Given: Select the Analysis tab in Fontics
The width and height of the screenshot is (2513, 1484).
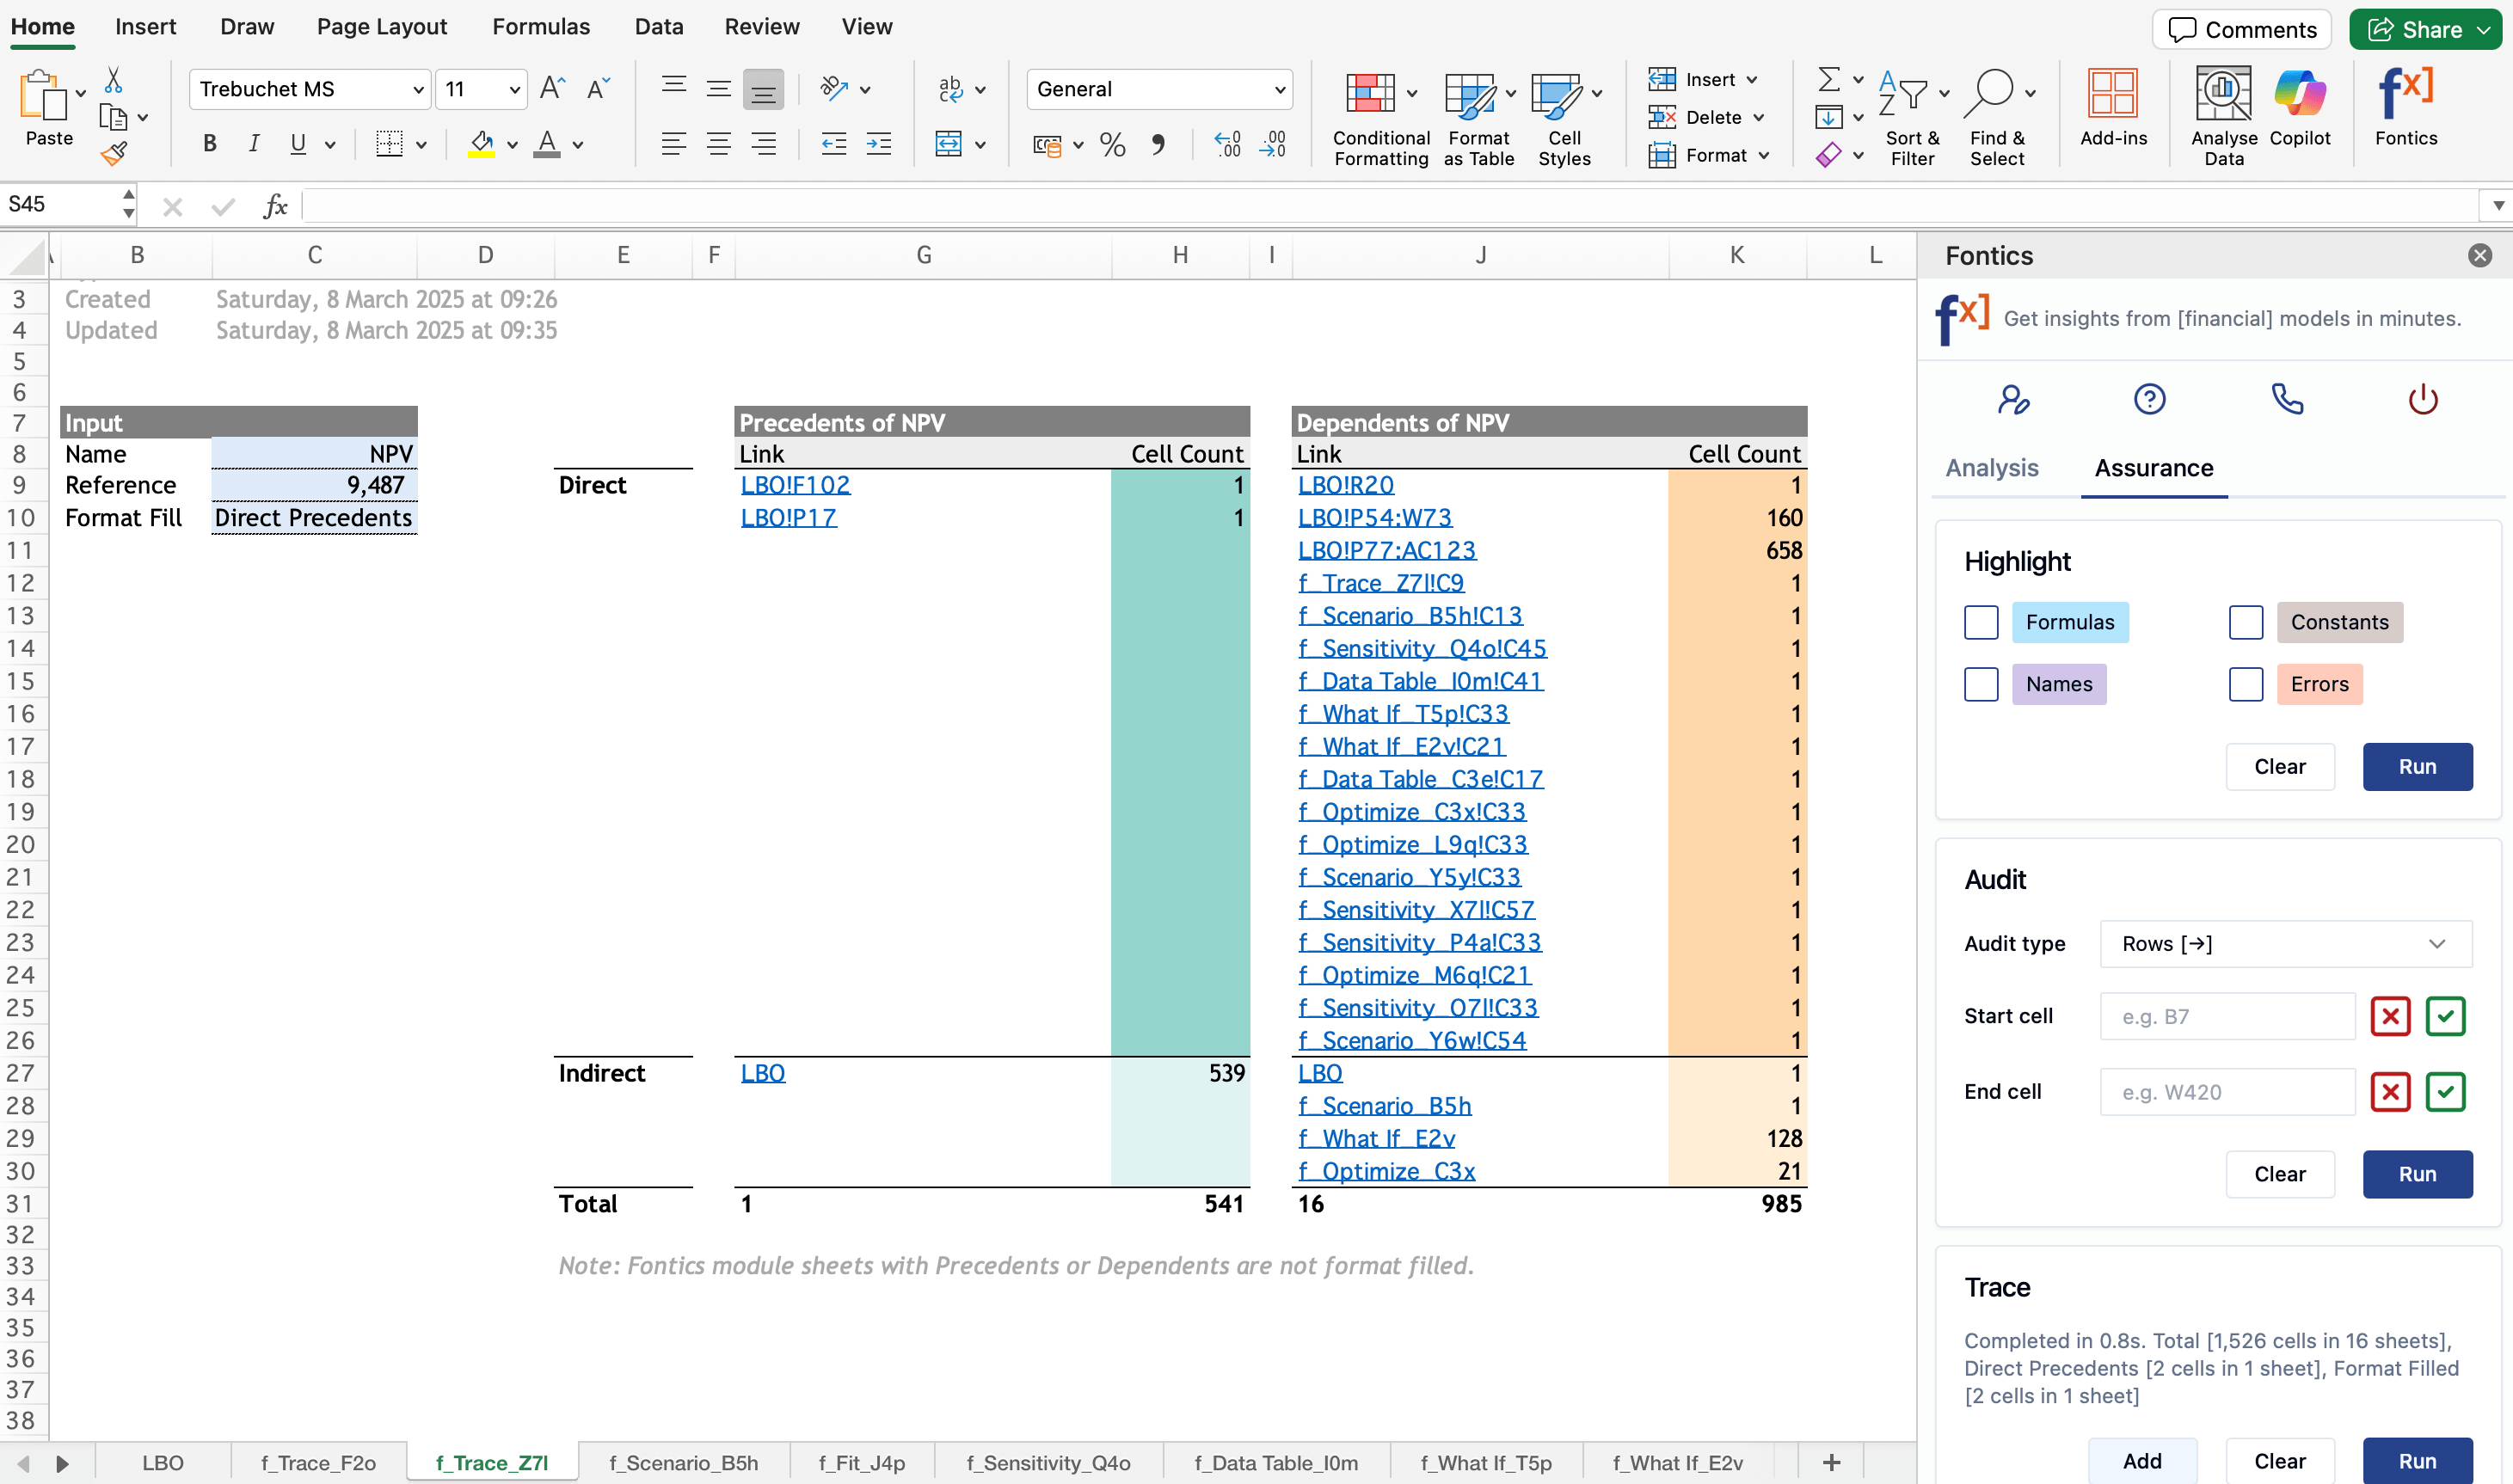Looking at the screenshot, I should (x=1991, y=468).
